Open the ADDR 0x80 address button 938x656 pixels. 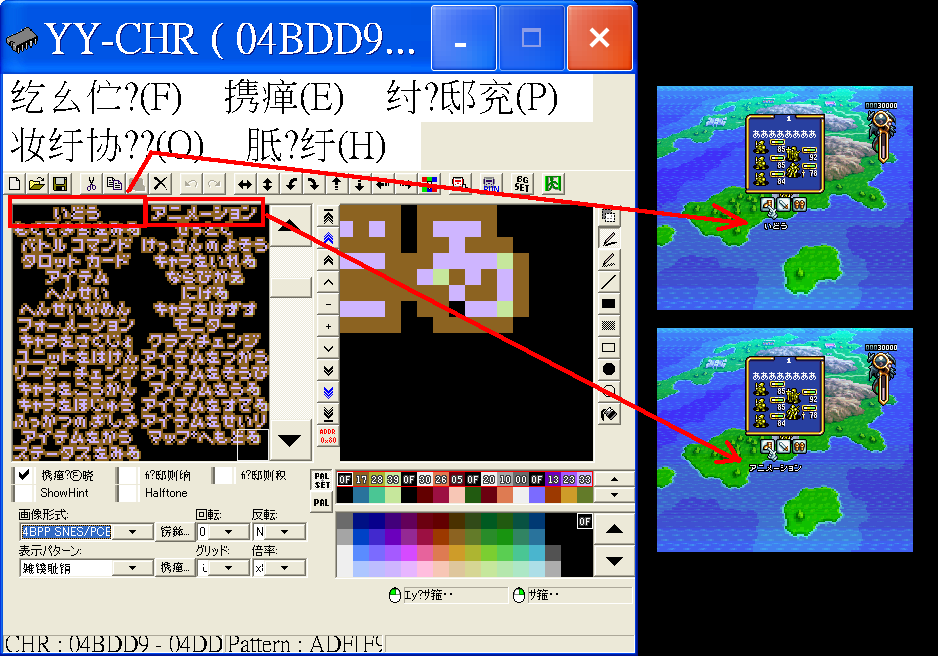(x=328, y=435)
